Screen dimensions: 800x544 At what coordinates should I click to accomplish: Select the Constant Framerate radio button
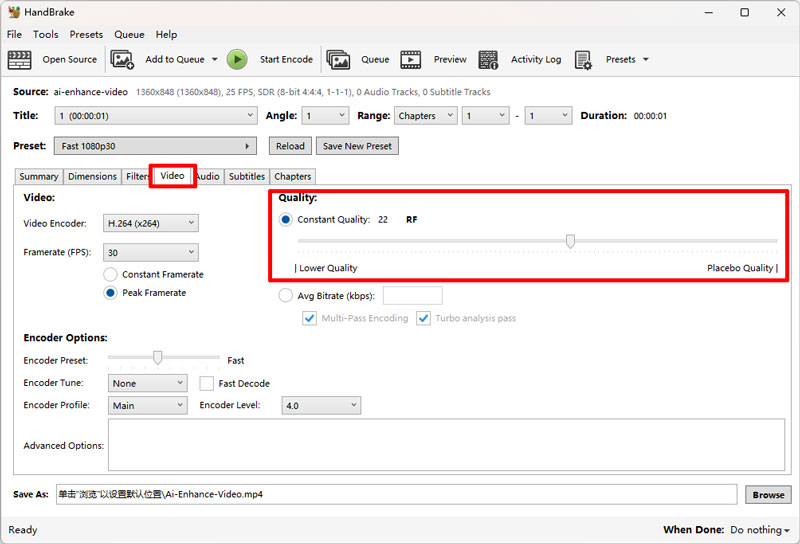(110, 275)
